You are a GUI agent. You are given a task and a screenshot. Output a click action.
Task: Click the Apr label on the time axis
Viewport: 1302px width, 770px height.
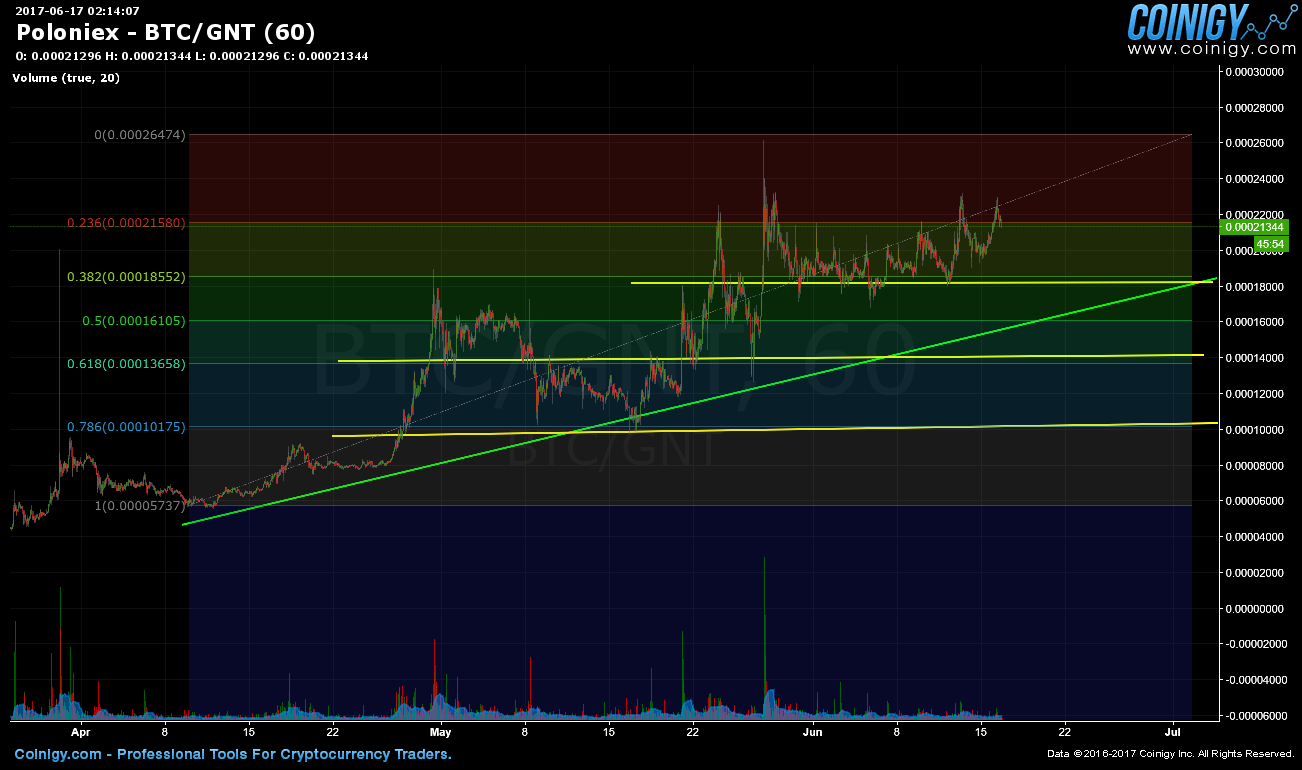79,732
